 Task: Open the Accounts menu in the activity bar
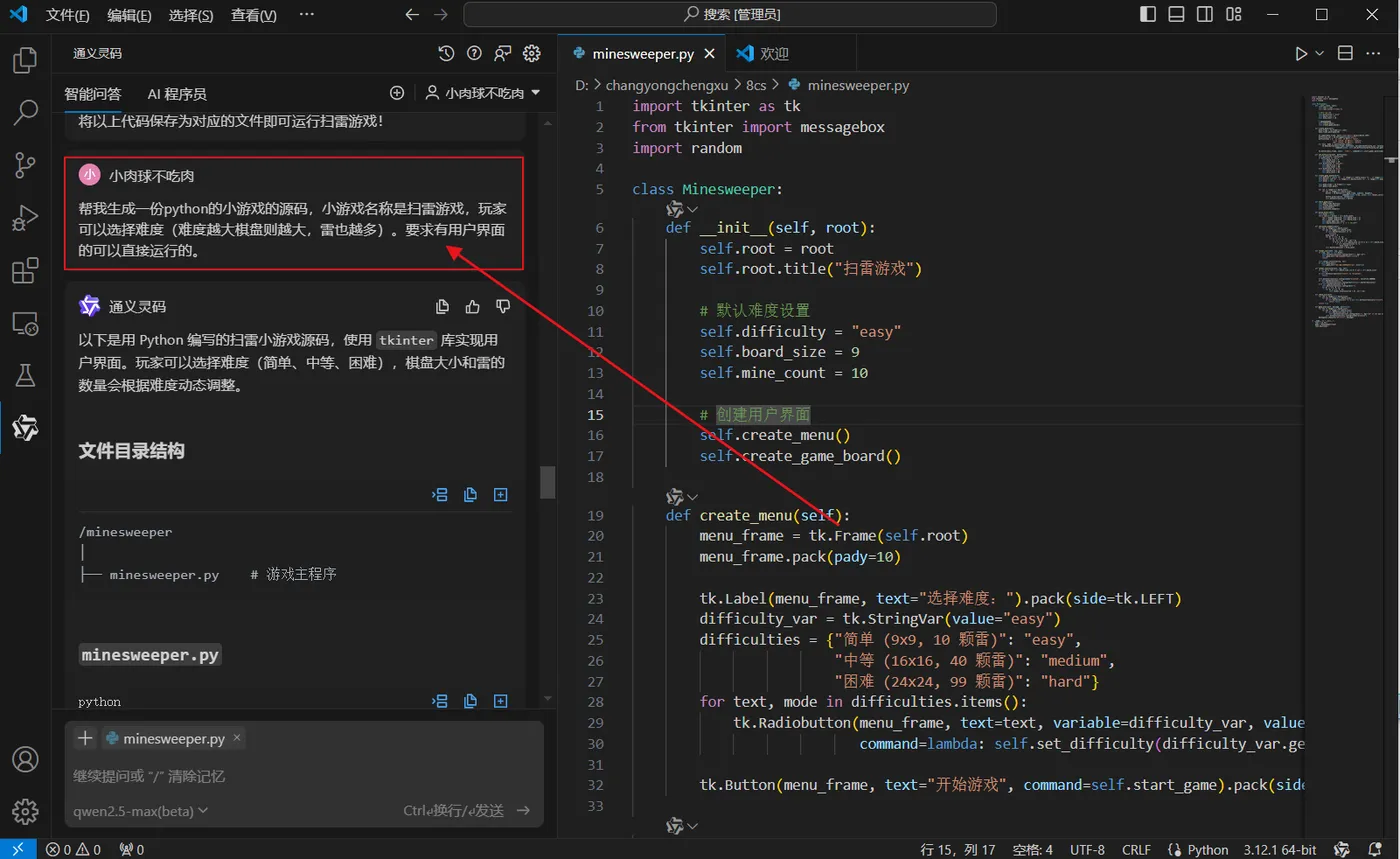tap(25, 759)
